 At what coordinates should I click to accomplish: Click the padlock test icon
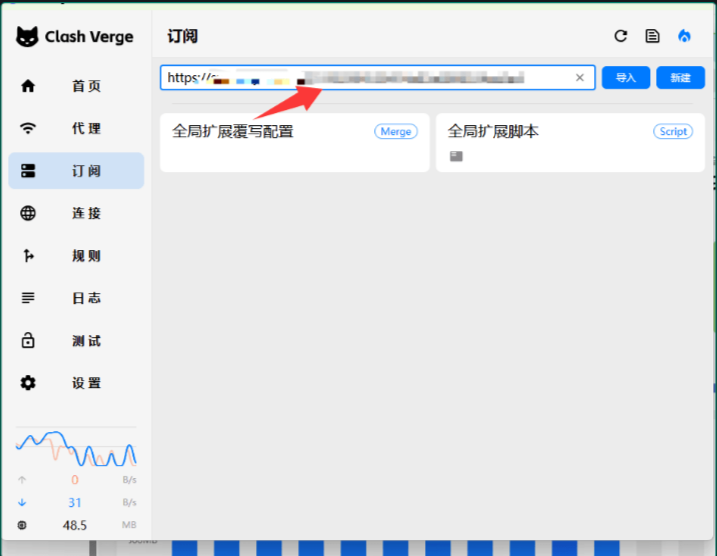28,341
